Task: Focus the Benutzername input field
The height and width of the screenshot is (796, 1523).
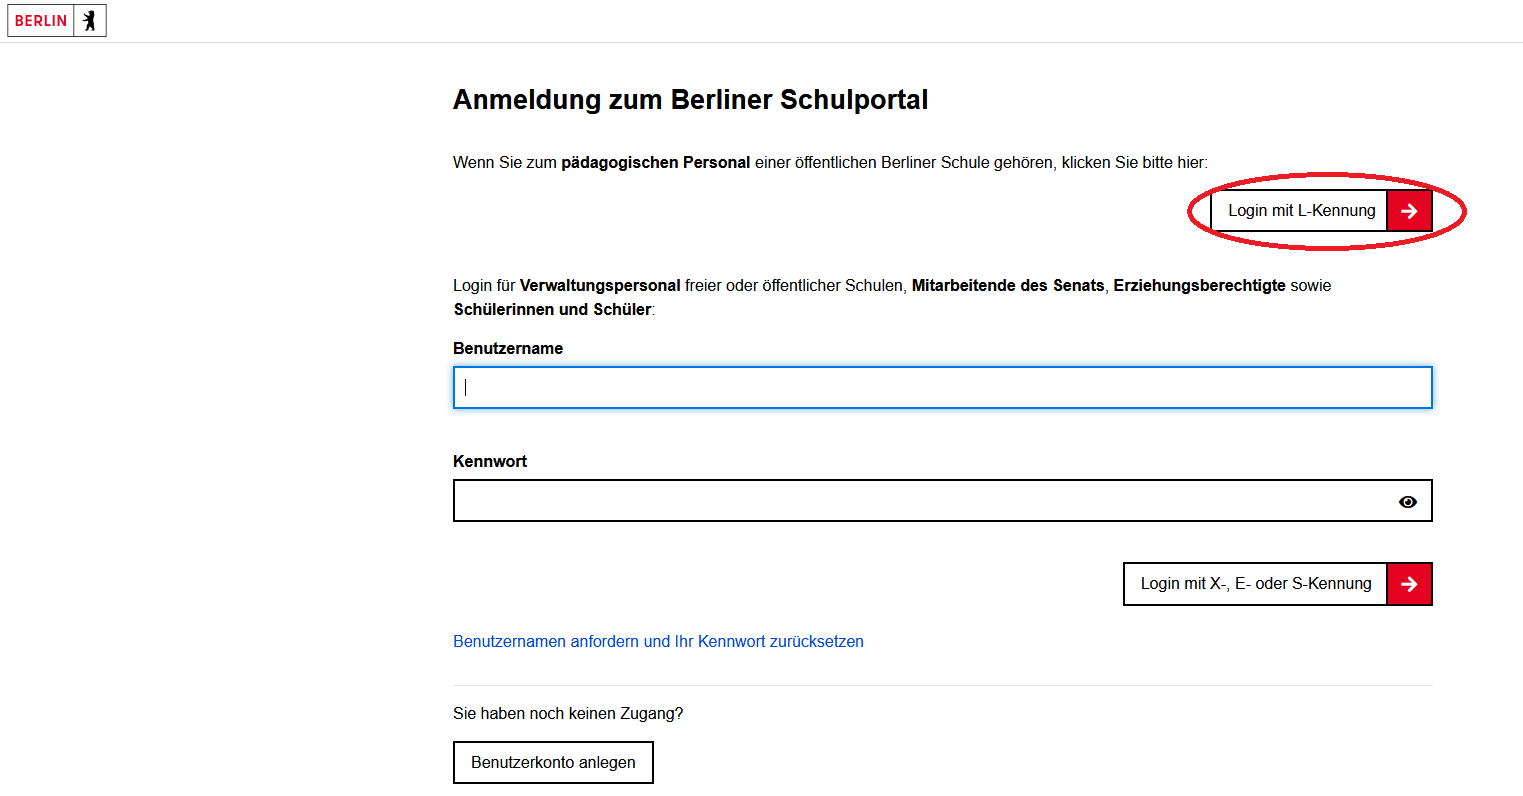Action: [942, 388]
